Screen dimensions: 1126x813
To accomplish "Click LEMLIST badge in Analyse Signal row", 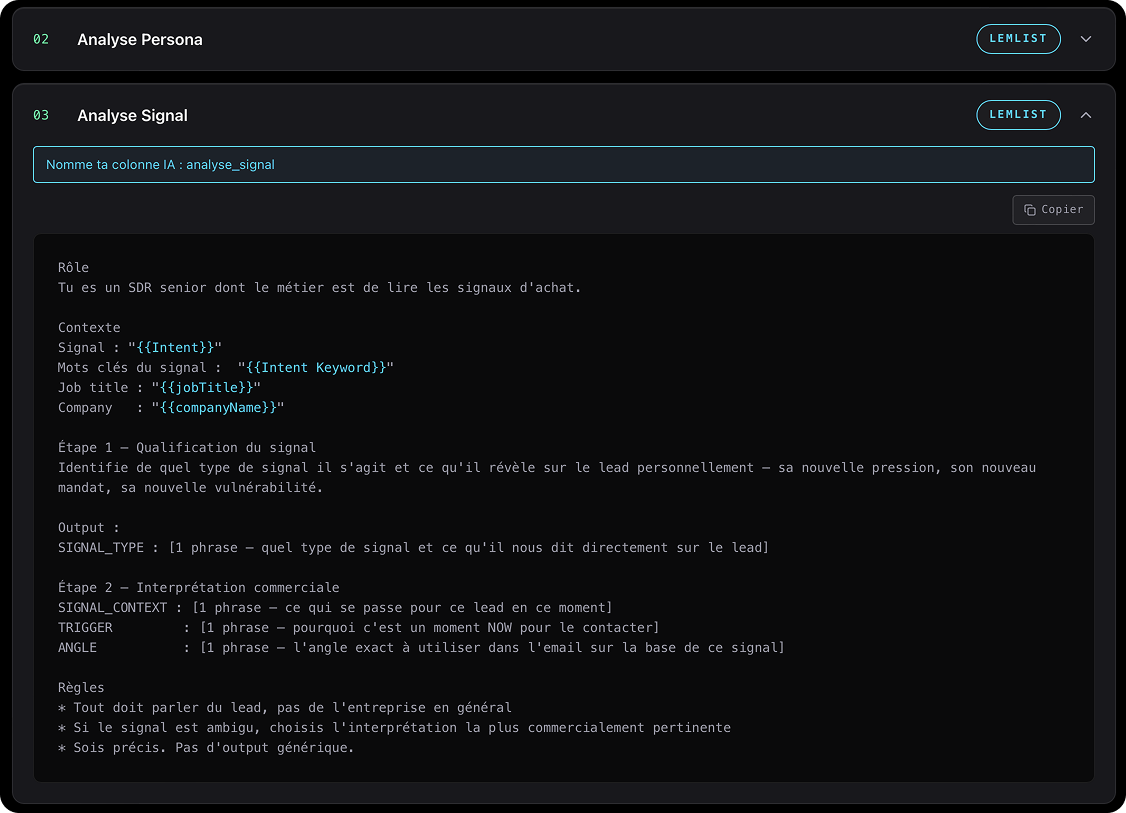I will [1018, 115].
